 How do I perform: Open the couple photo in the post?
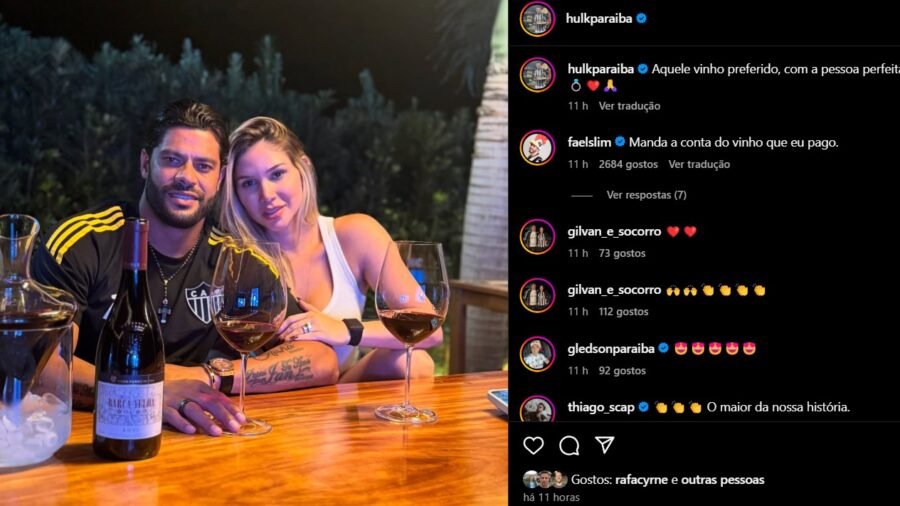tap(254, 253)
